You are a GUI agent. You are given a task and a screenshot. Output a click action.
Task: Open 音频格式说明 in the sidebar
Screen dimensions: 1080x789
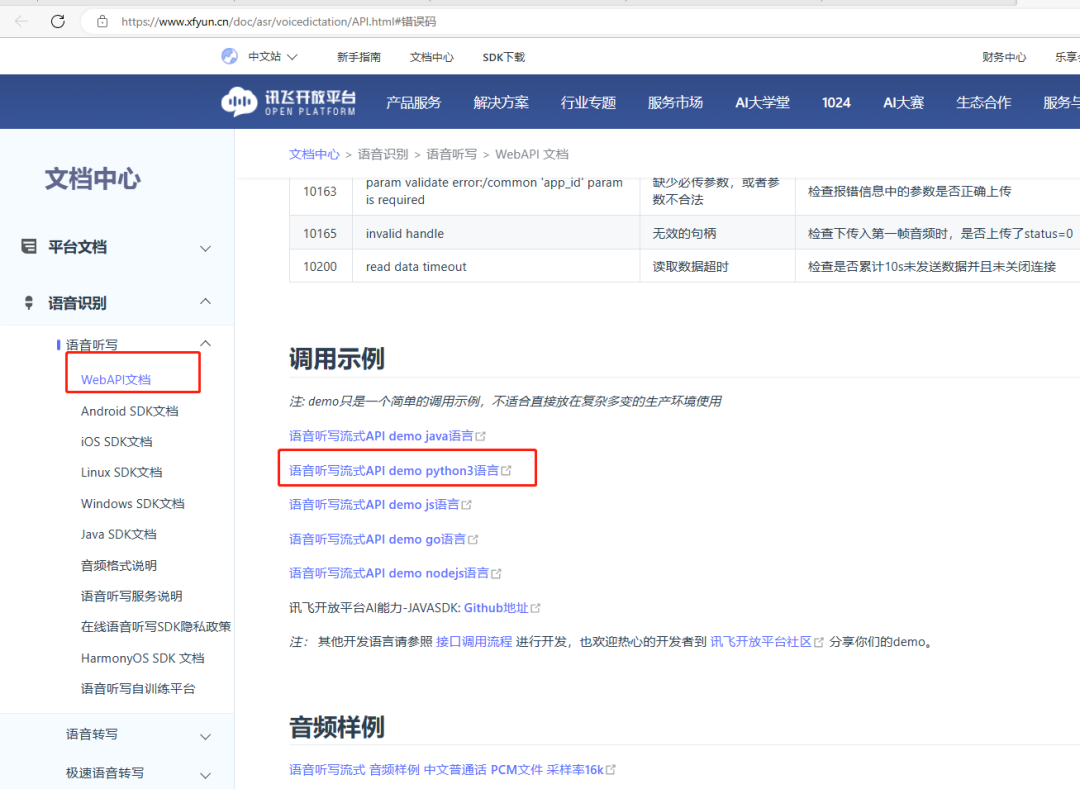click(x=118, y=565)
